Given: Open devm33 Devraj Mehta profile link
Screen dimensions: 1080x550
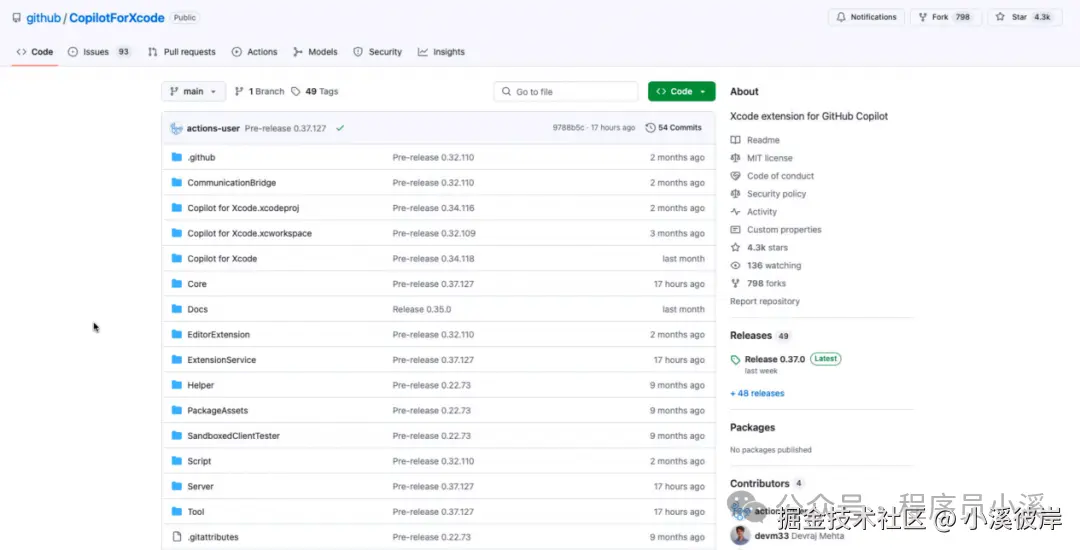Looking at the screenshot, I should (x=798, y=535).
